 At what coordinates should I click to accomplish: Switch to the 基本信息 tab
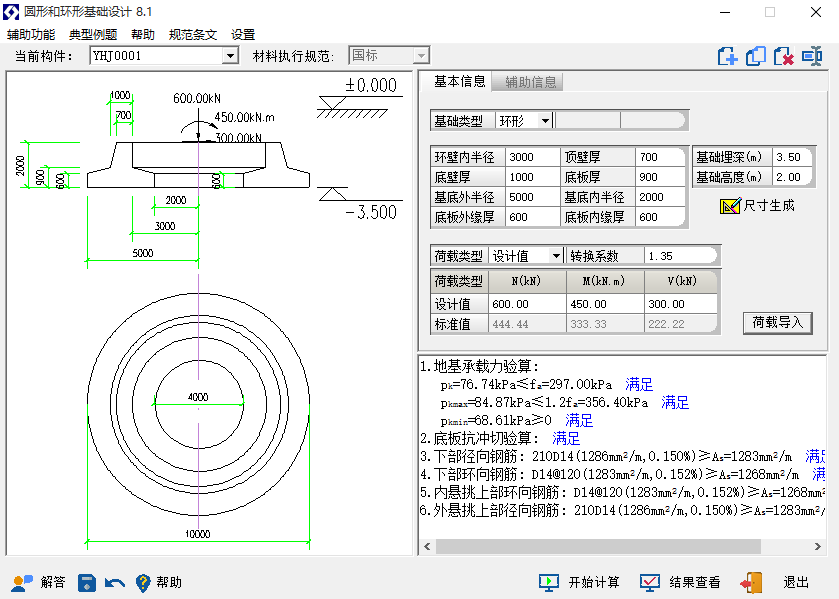click(x=459, y=81)
